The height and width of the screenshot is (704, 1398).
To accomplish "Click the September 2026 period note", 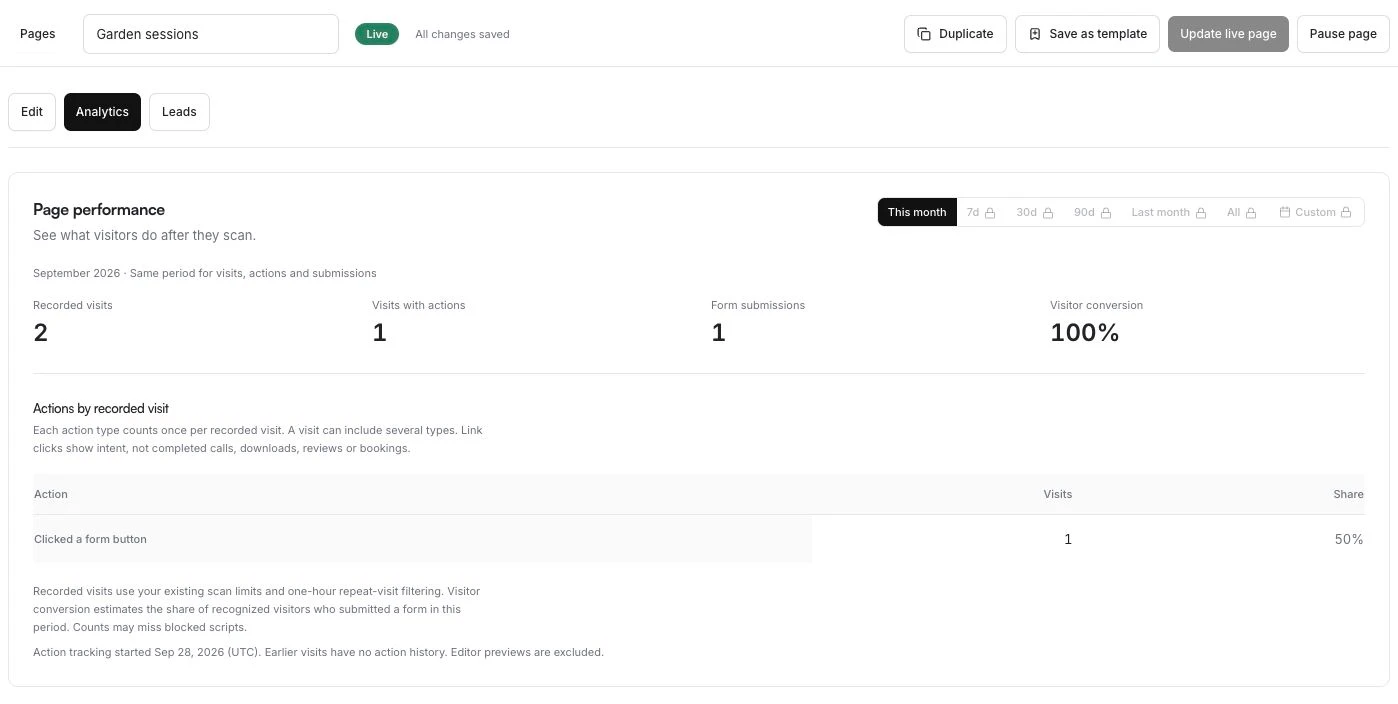I will [205, 273].
